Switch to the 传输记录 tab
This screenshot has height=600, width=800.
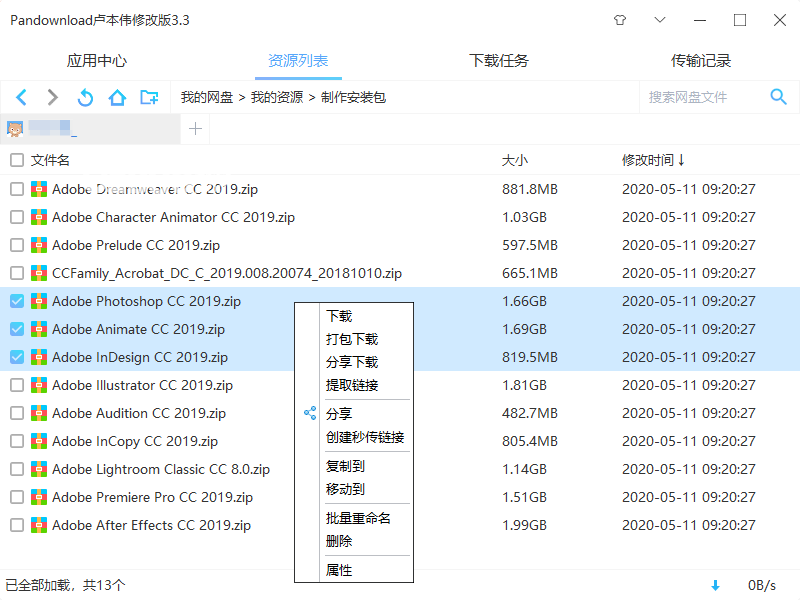[701, 60]
